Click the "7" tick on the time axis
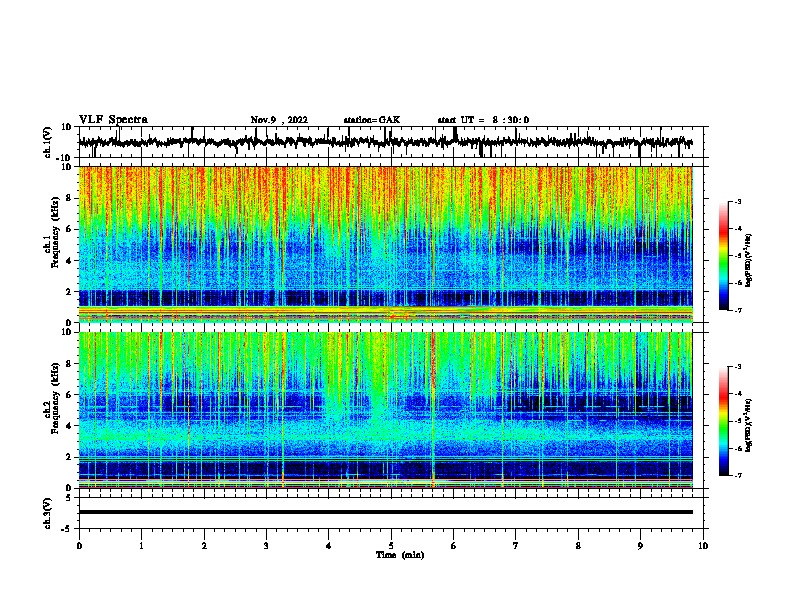Screen dimensions: 792x612 (x=516, y=546)
